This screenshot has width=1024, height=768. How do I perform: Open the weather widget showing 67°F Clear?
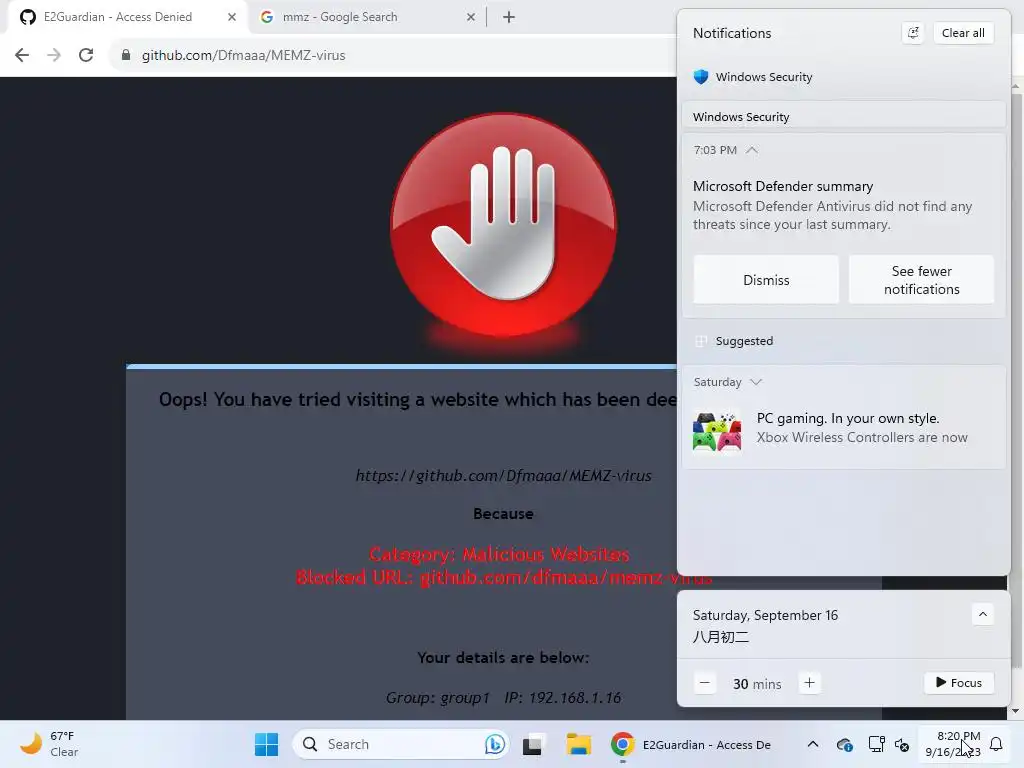pyautogui.click(x=48, y=744)
